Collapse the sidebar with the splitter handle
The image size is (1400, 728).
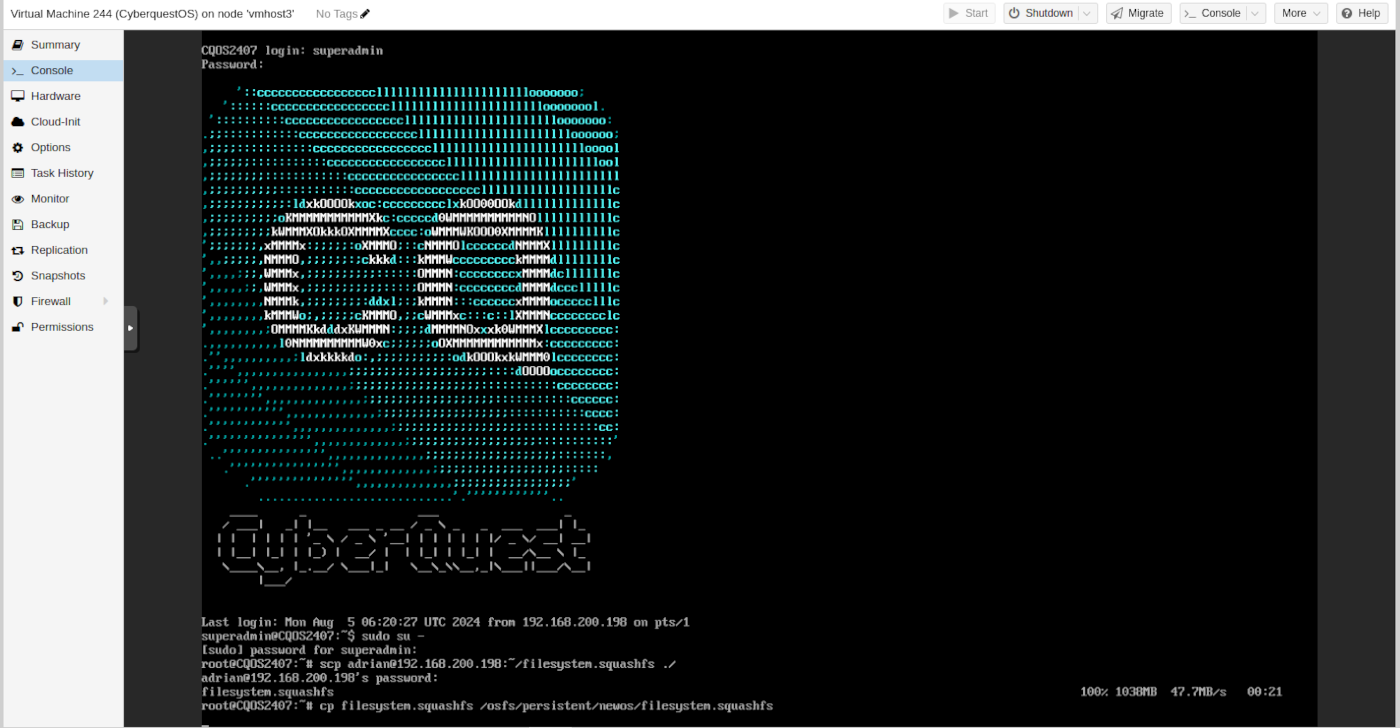point(130,328)
